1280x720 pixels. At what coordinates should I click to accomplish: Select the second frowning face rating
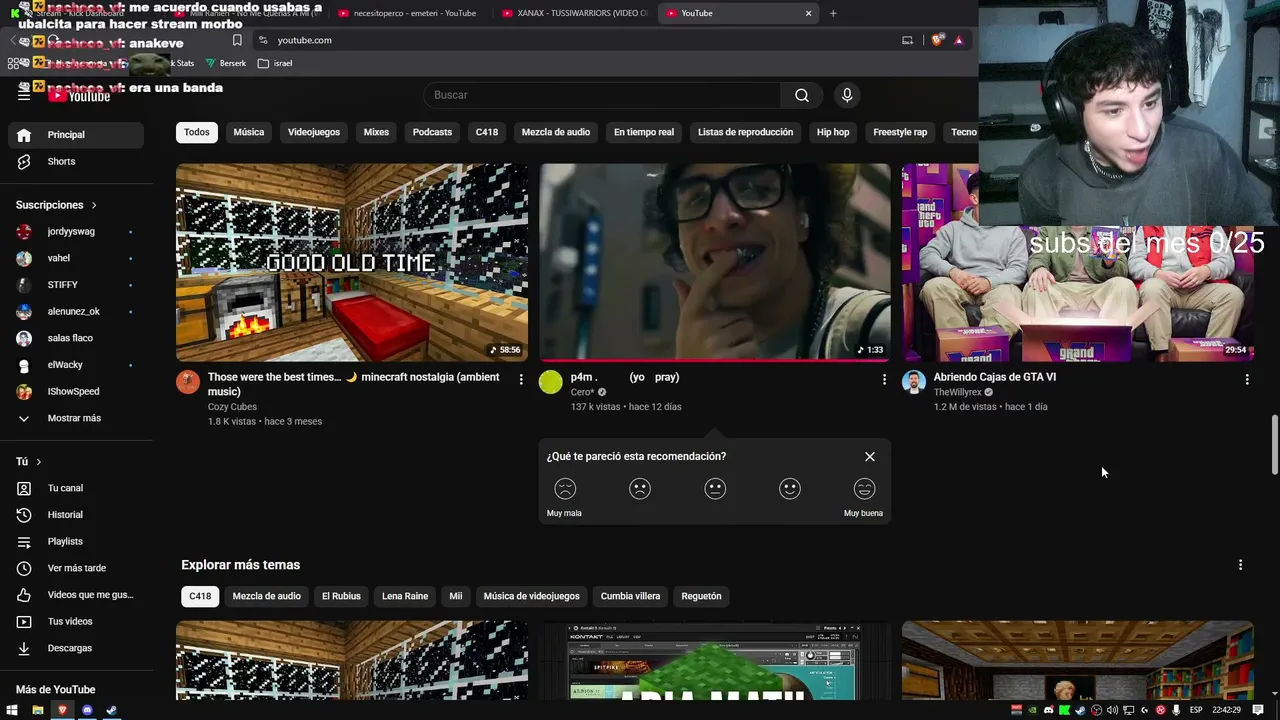[640, 489]
